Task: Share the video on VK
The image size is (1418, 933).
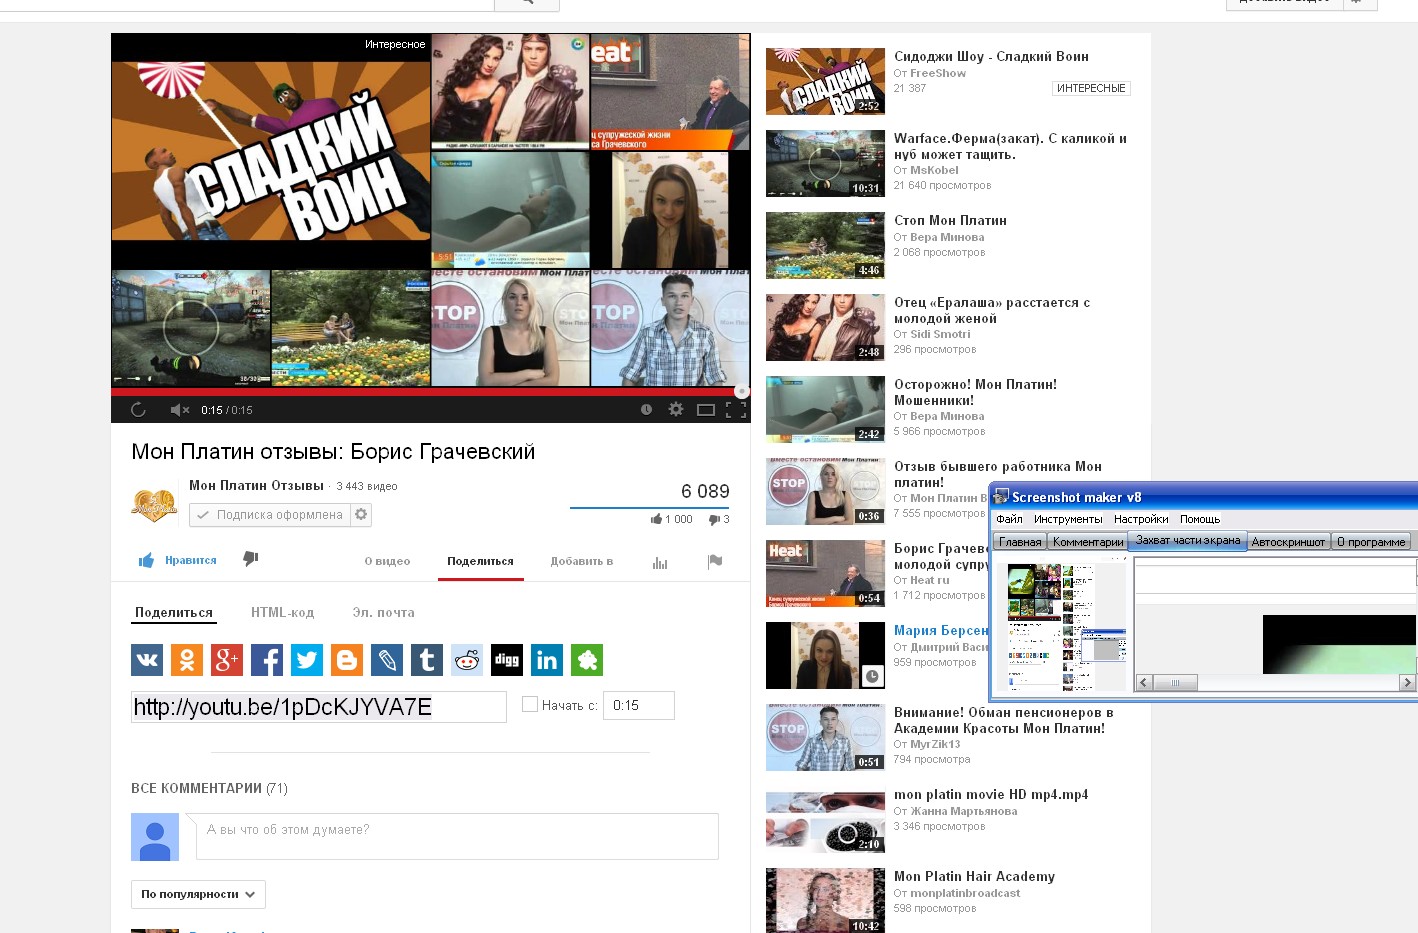Action: pyautogui.click(x=147, y=660)
